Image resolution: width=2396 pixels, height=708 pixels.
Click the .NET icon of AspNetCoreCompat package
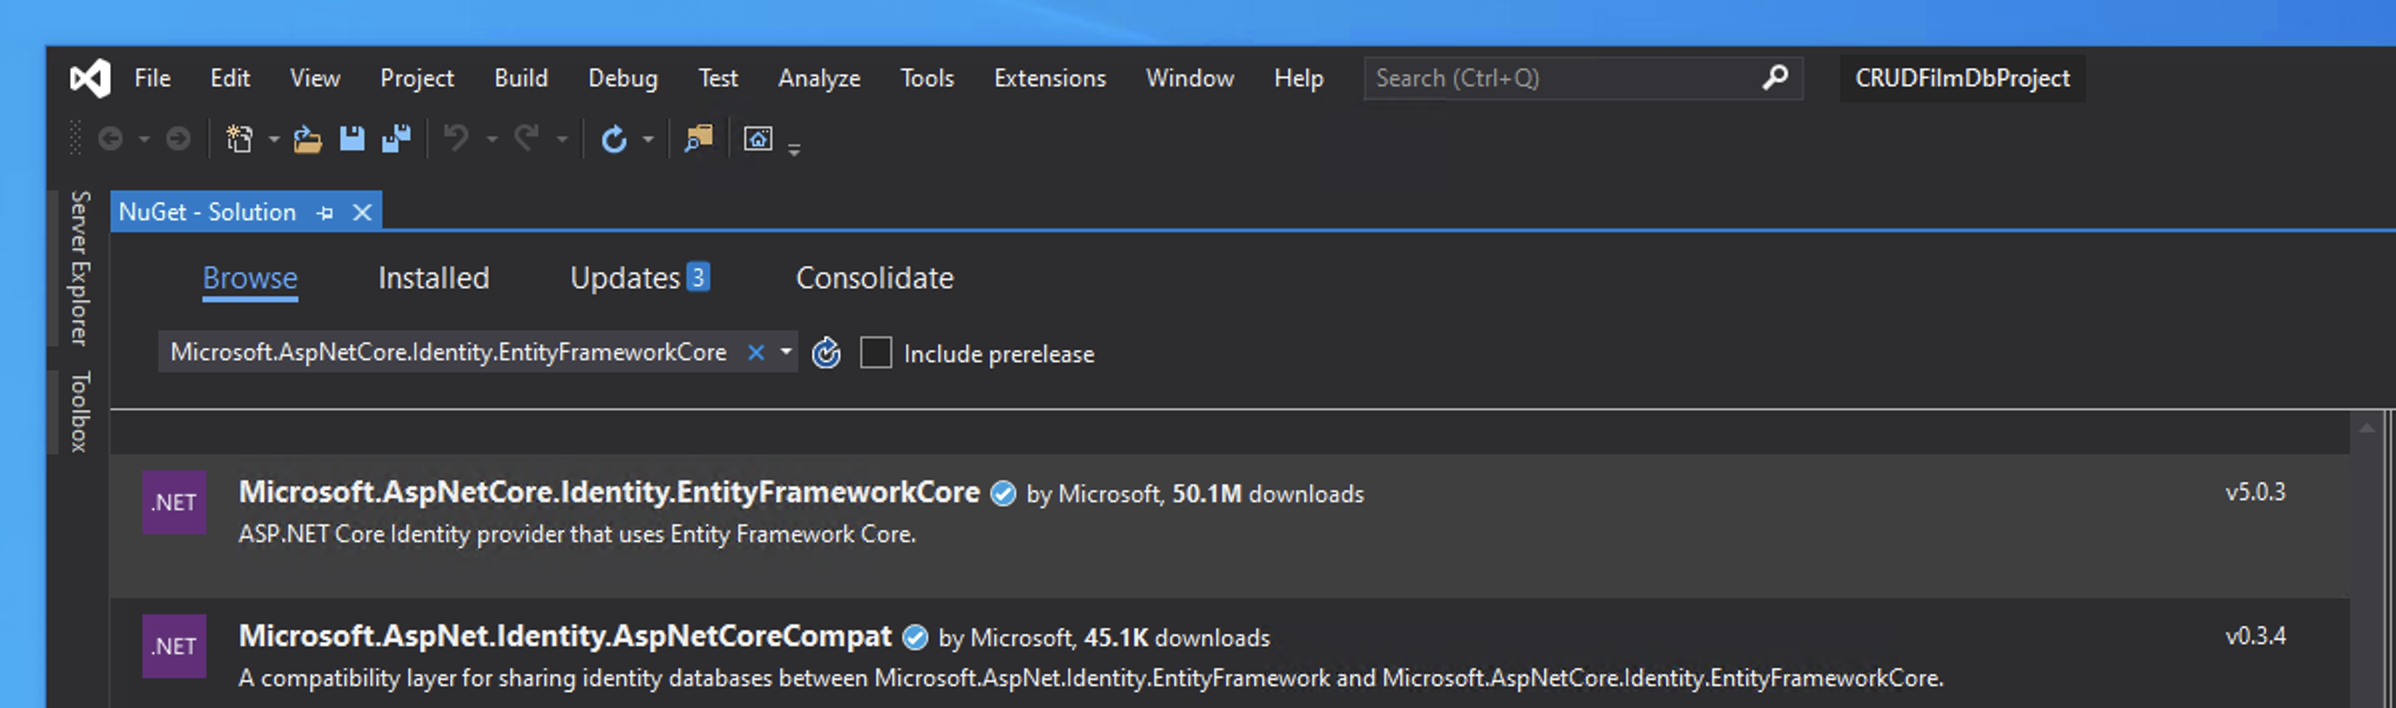pyautogui.click(x=174, y=646)
